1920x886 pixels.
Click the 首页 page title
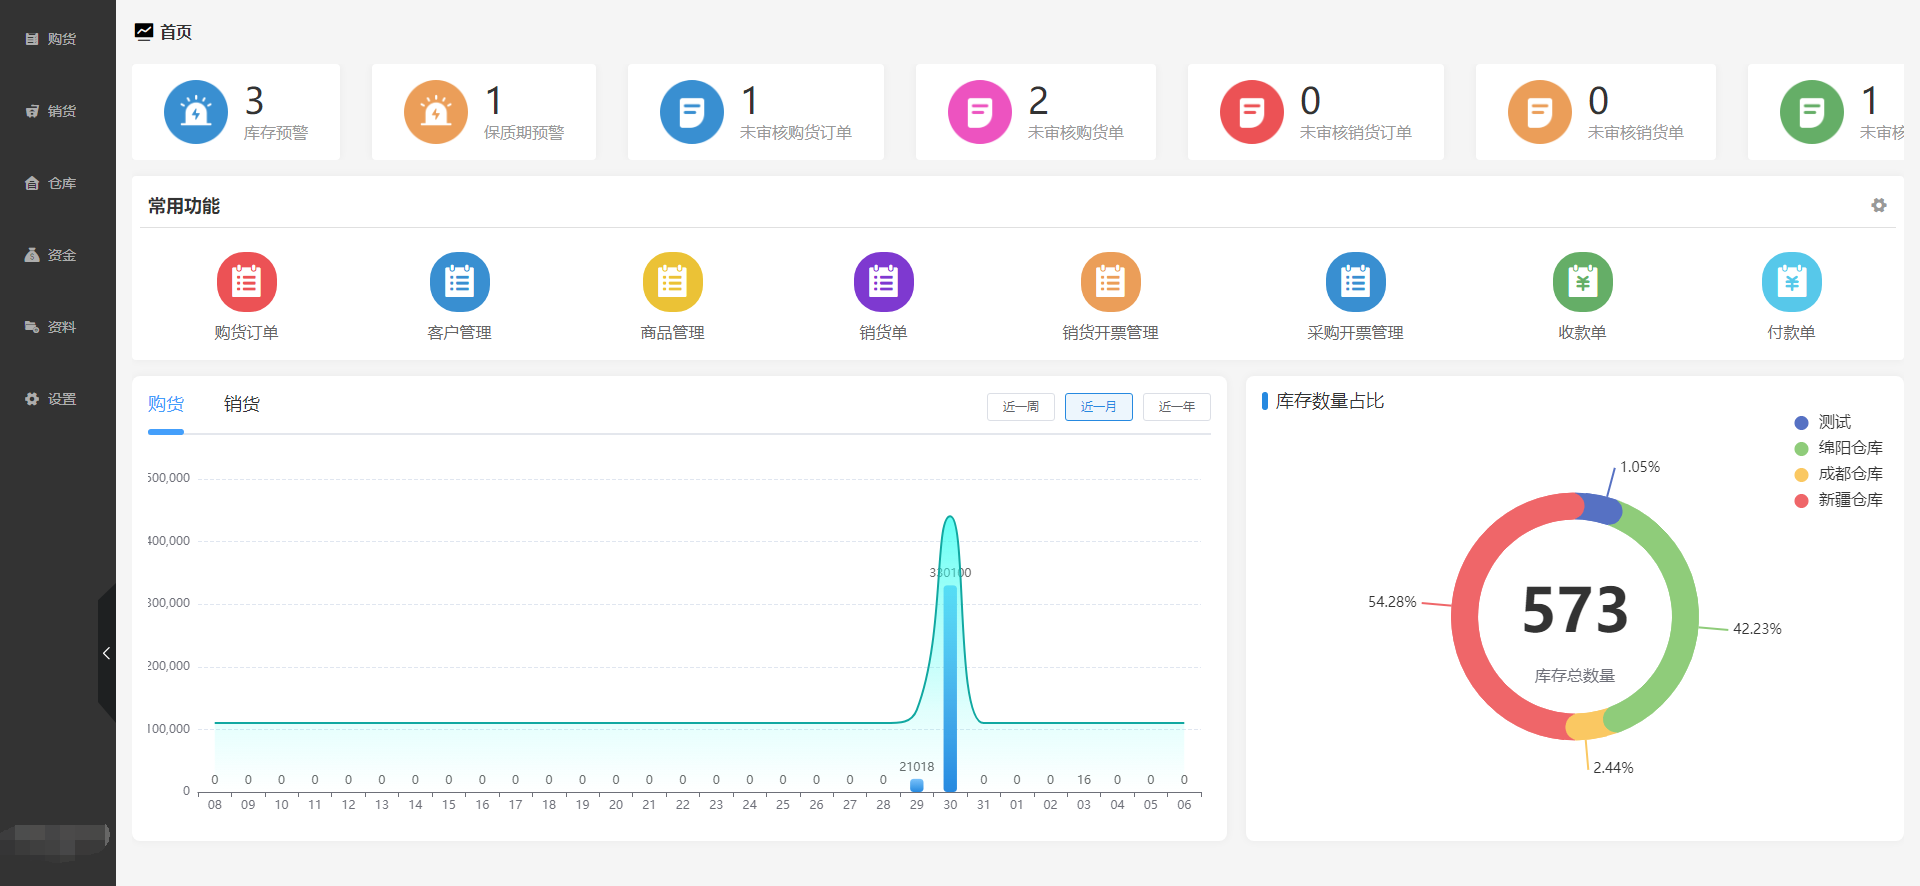tap(176, 32)
